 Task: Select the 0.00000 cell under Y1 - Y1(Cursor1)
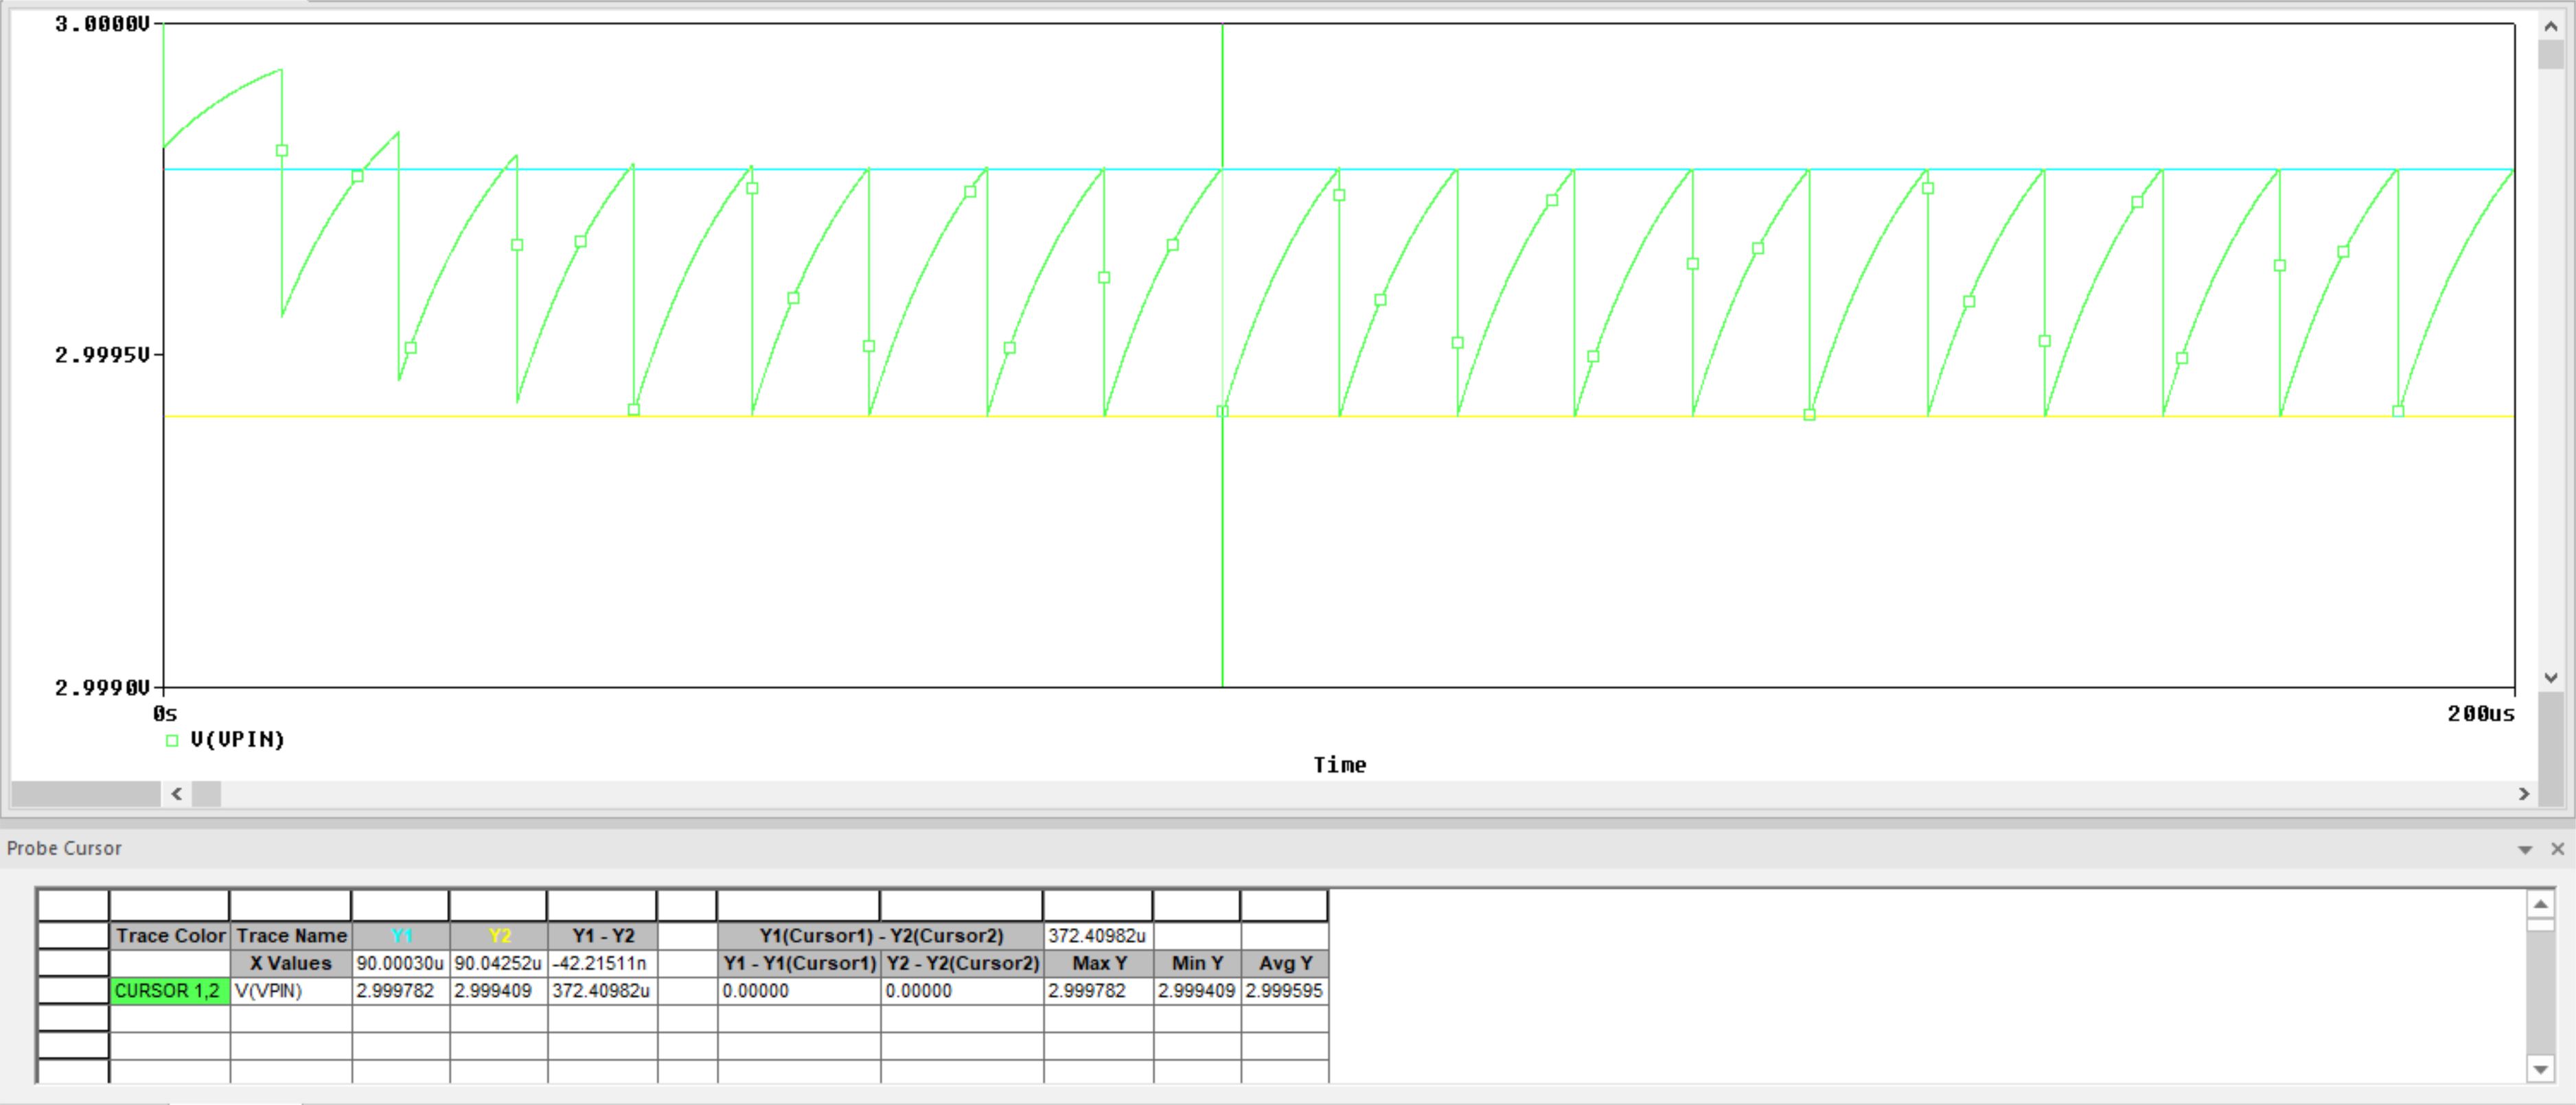[x=799, y=991]
